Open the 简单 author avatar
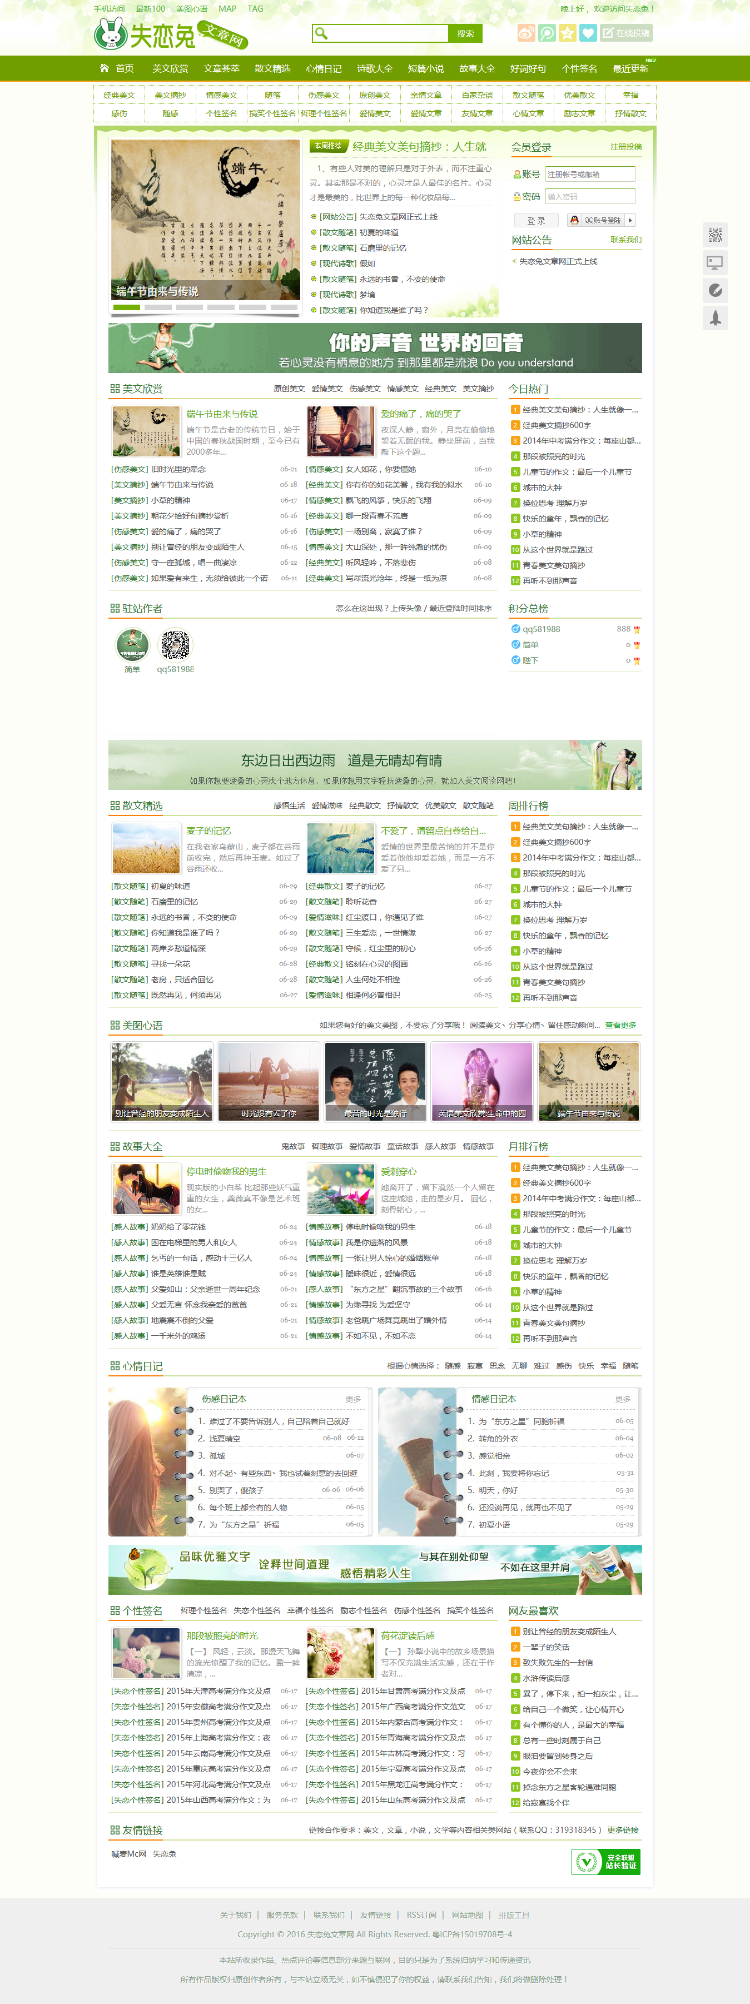The image size is (750, 2004). [132, 644]
